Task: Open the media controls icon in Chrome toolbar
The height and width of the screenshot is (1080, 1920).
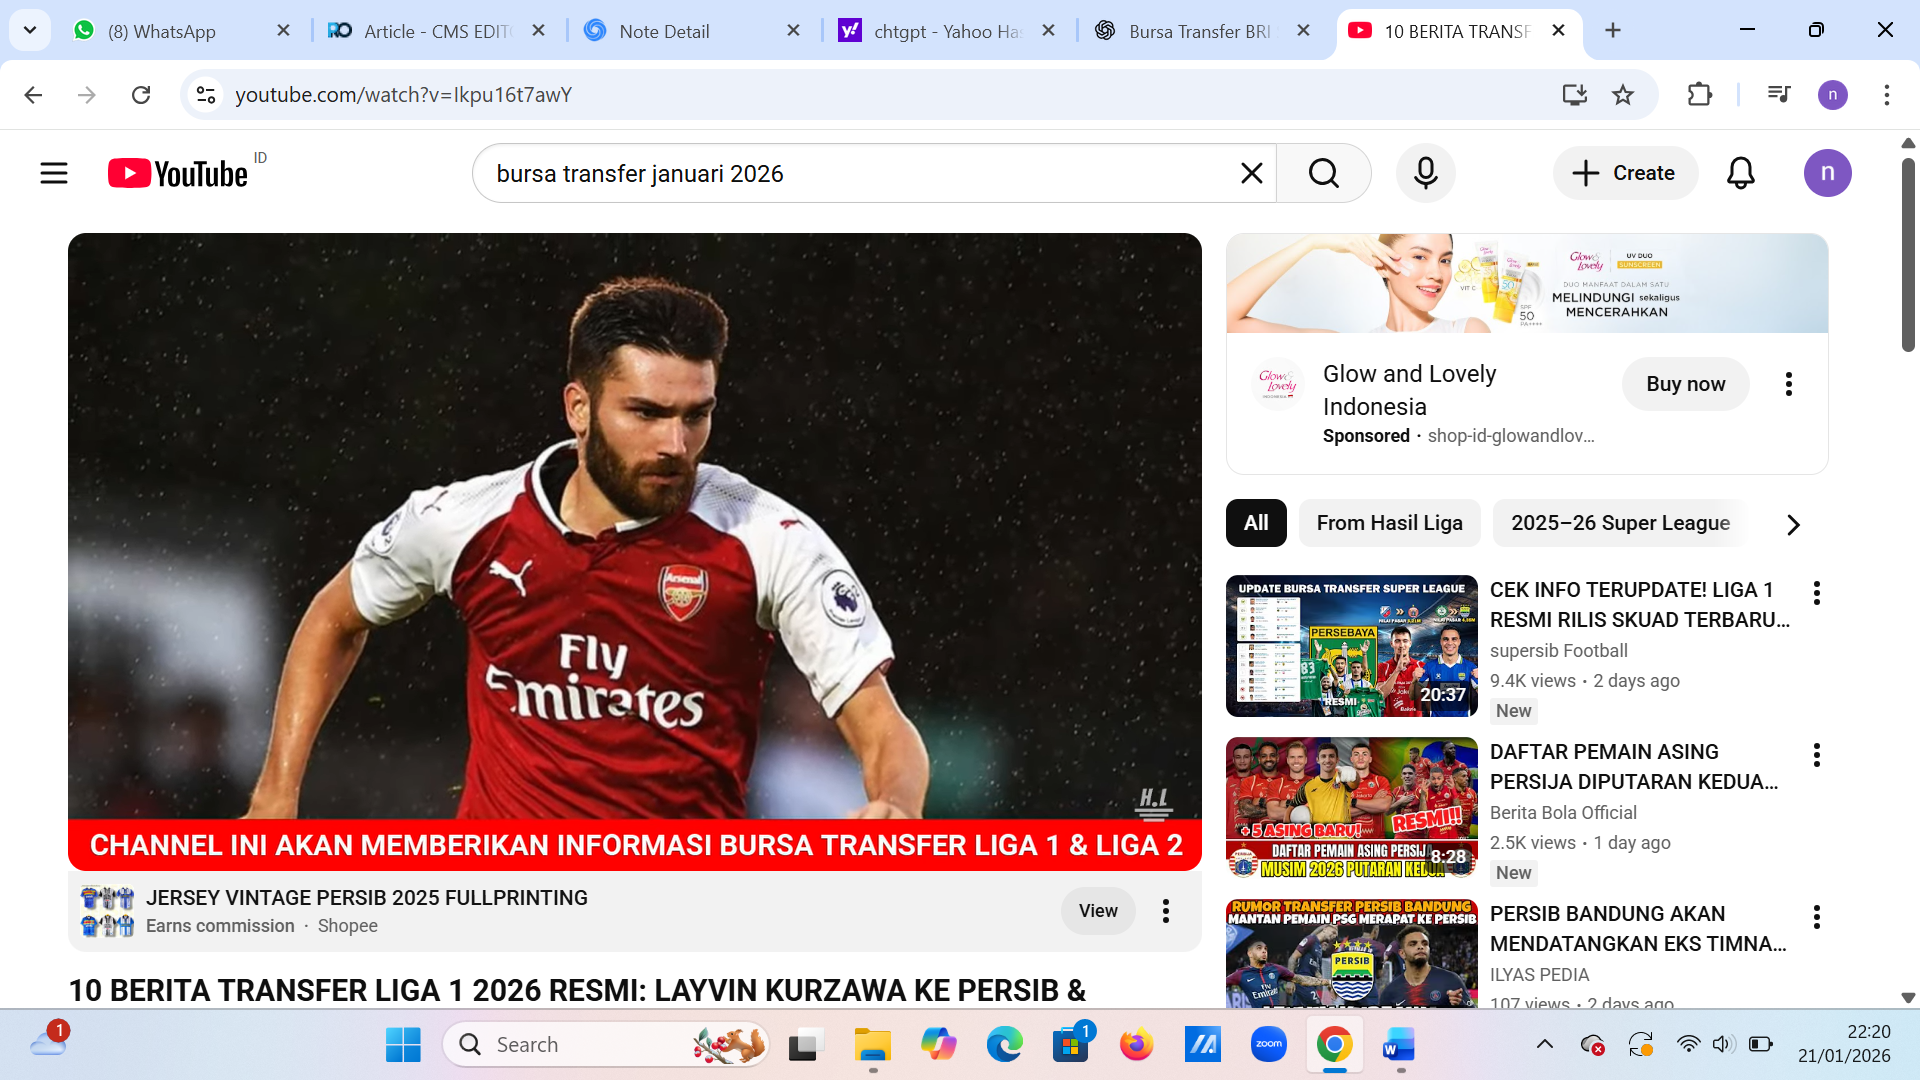Action: [1779, 95]
